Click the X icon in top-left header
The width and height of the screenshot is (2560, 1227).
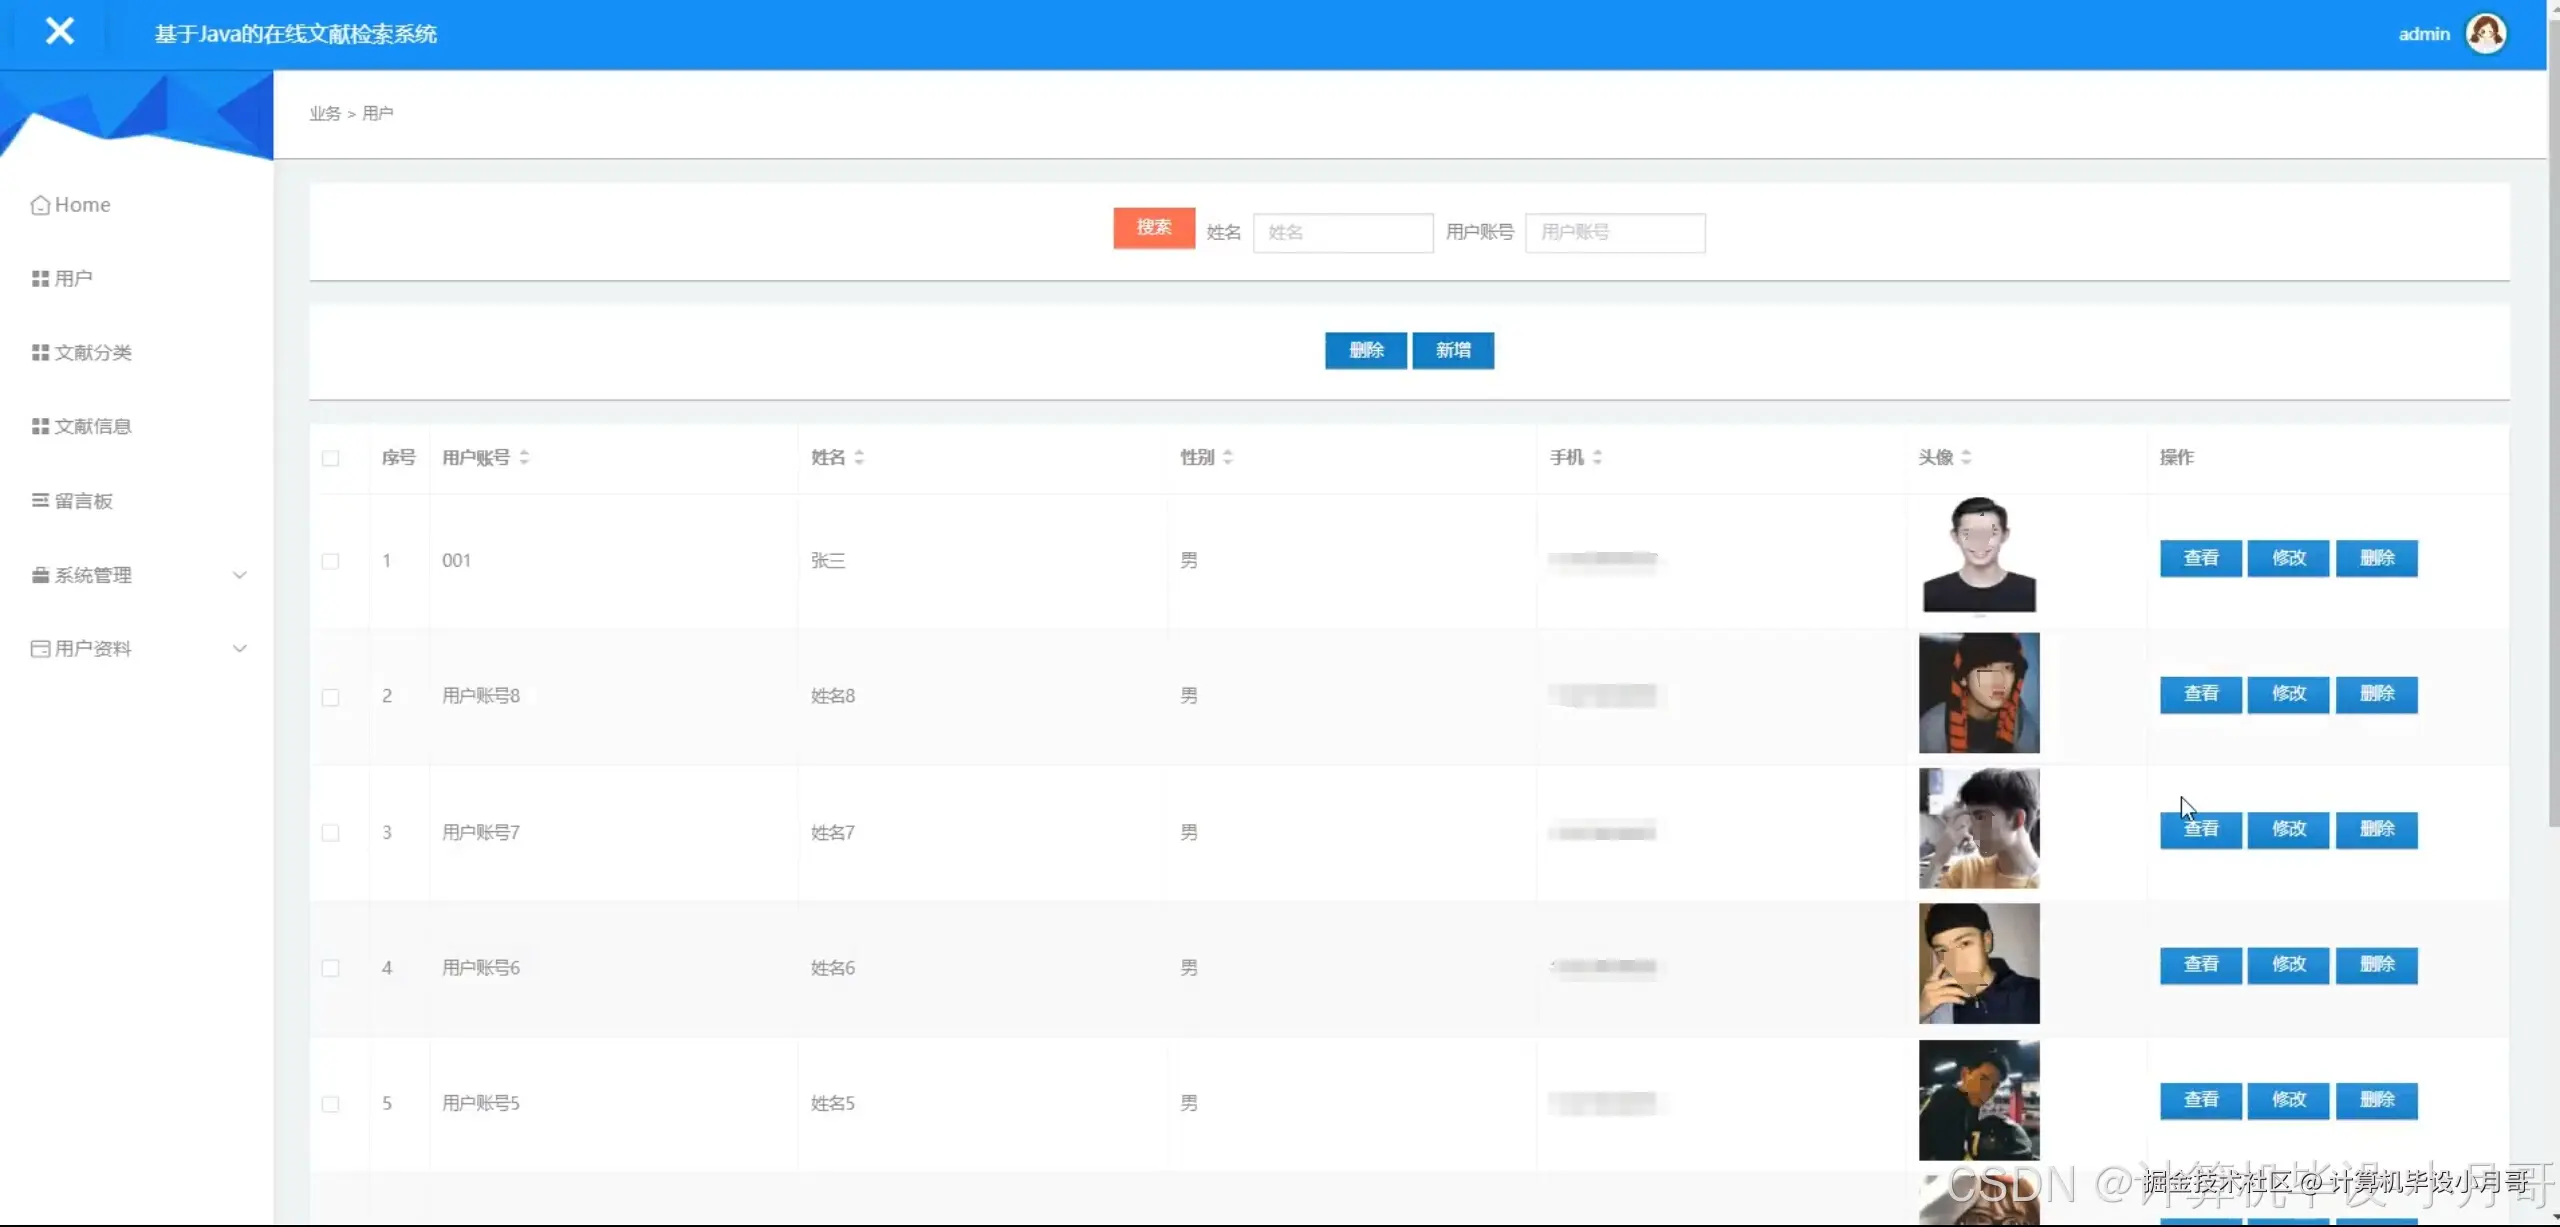point(60,32)
